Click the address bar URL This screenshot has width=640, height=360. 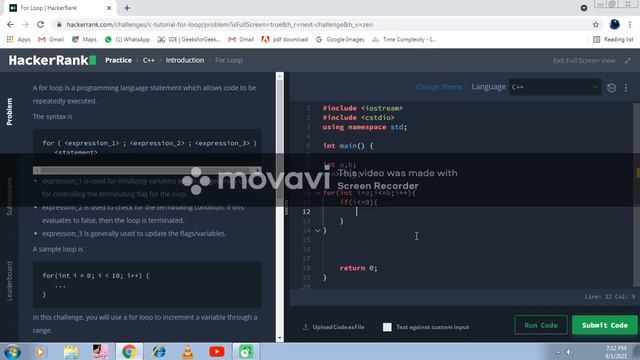point(220,24)
